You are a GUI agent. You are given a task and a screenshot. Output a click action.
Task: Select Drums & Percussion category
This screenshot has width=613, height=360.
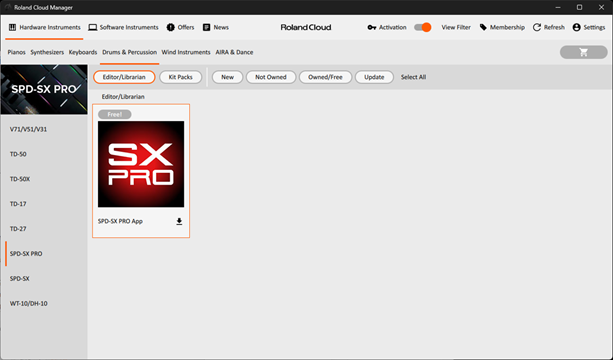point(129,52)
